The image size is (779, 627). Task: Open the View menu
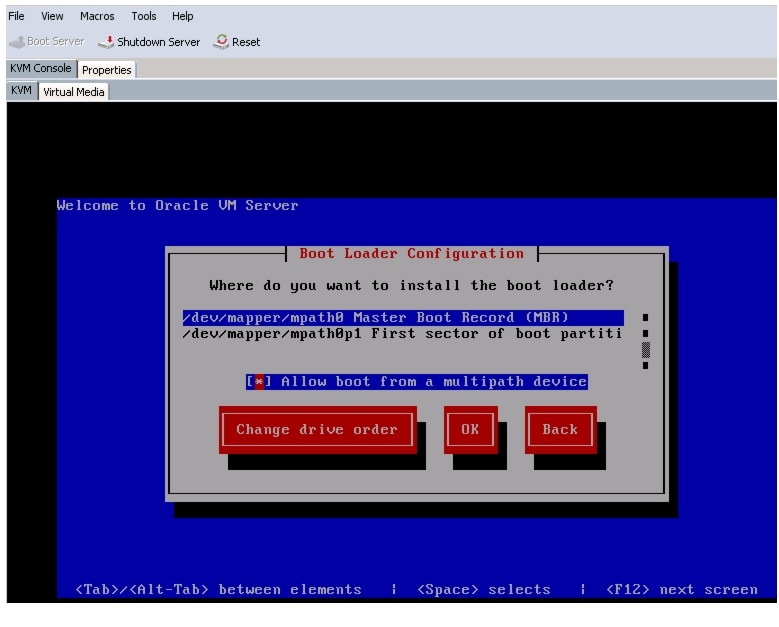(x=52, y=16)
